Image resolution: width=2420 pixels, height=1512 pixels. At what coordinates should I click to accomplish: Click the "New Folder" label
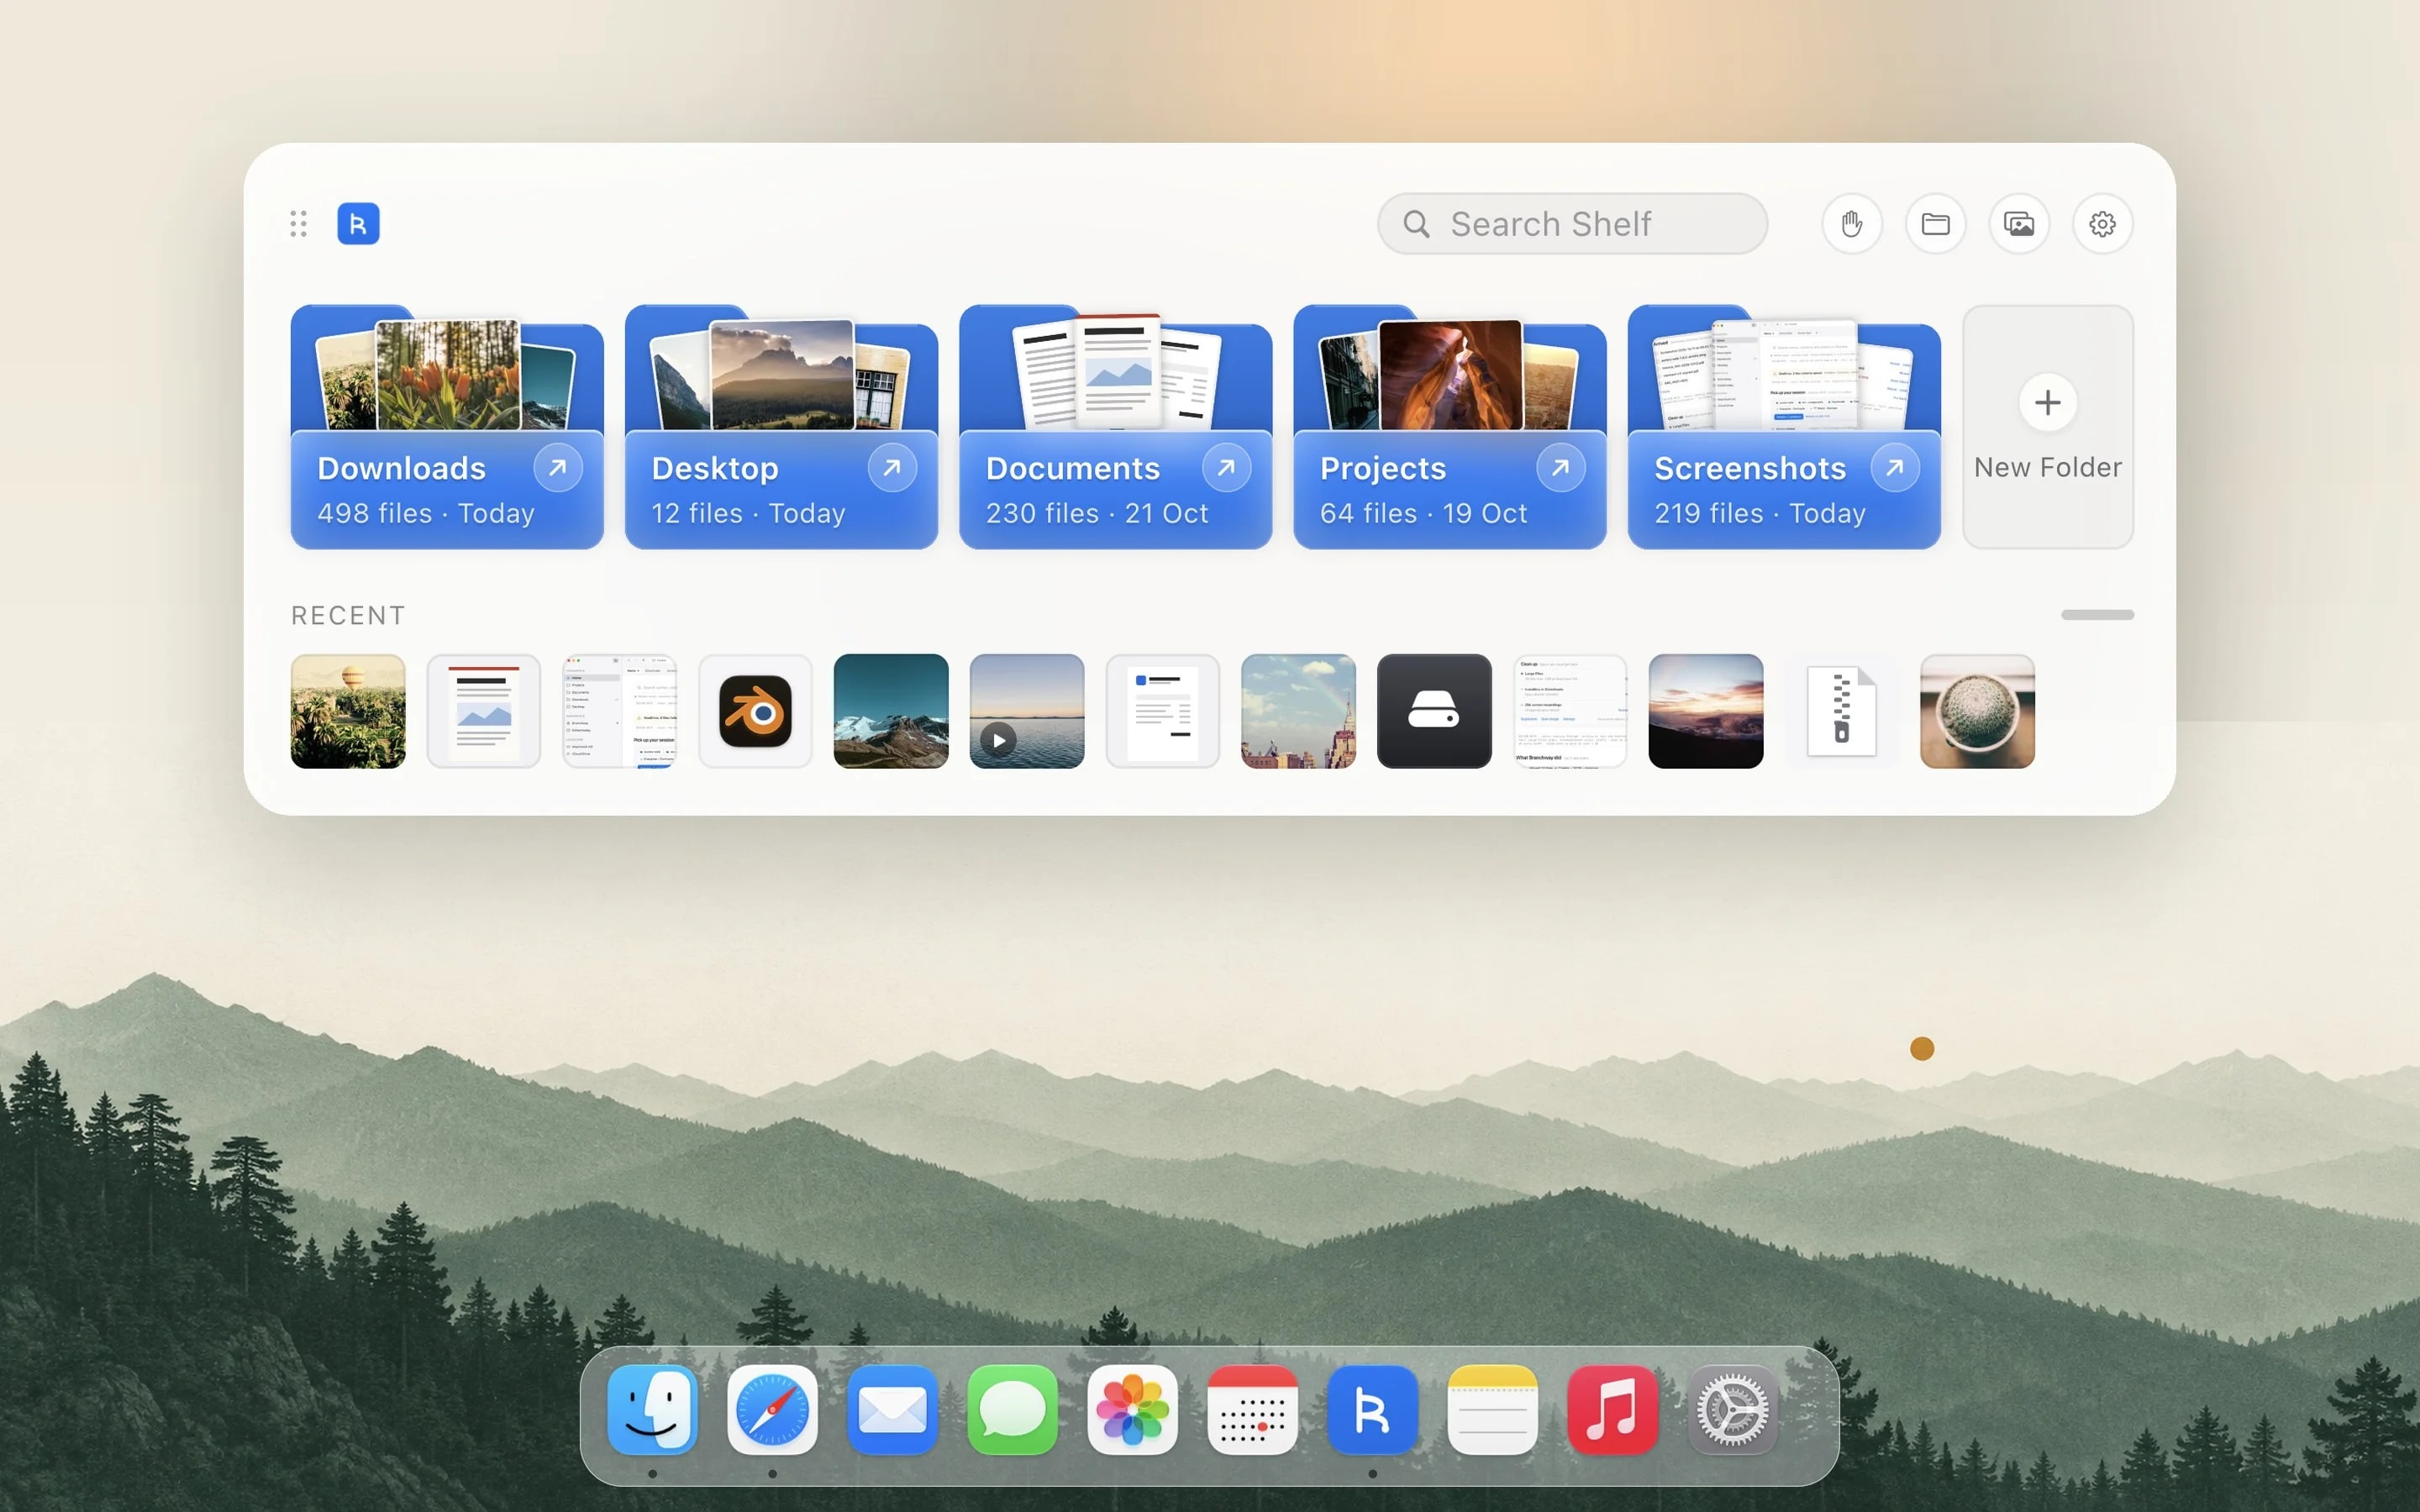click(x=2047, y=467)
